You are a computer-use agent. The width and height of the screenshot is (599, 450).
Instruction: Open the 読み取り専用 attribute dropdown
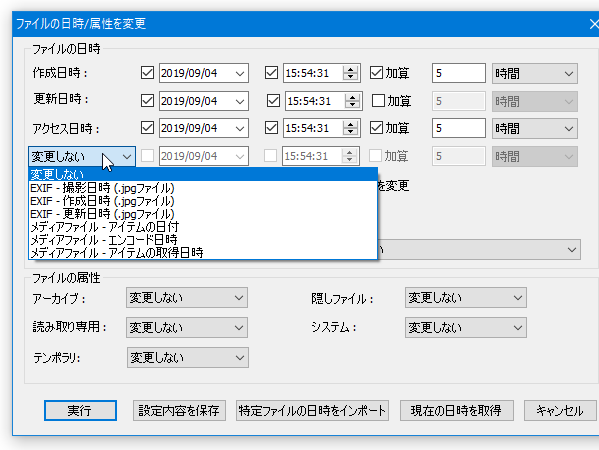point(187,327)
